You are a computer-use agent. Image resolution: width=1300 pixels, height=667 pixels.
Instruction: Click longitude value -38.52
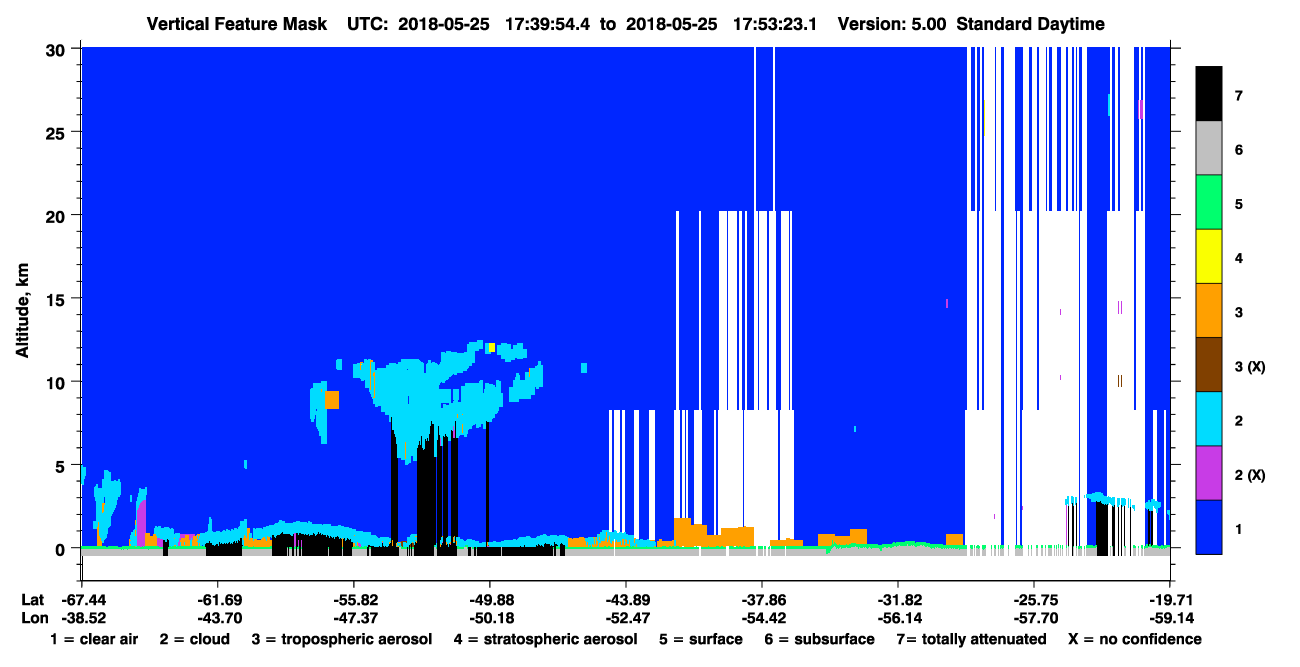tap(82, 618)
